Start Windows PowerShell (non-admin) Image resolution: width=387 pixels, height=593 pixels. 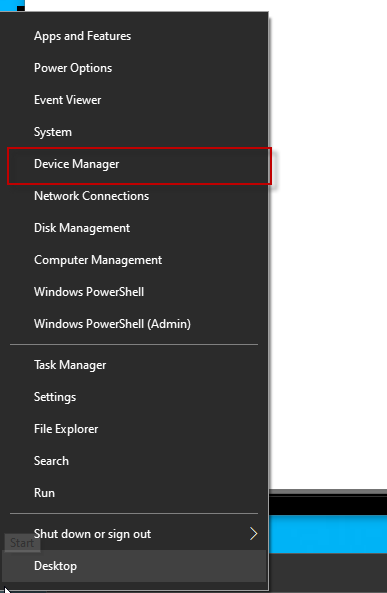pos(134,292)
